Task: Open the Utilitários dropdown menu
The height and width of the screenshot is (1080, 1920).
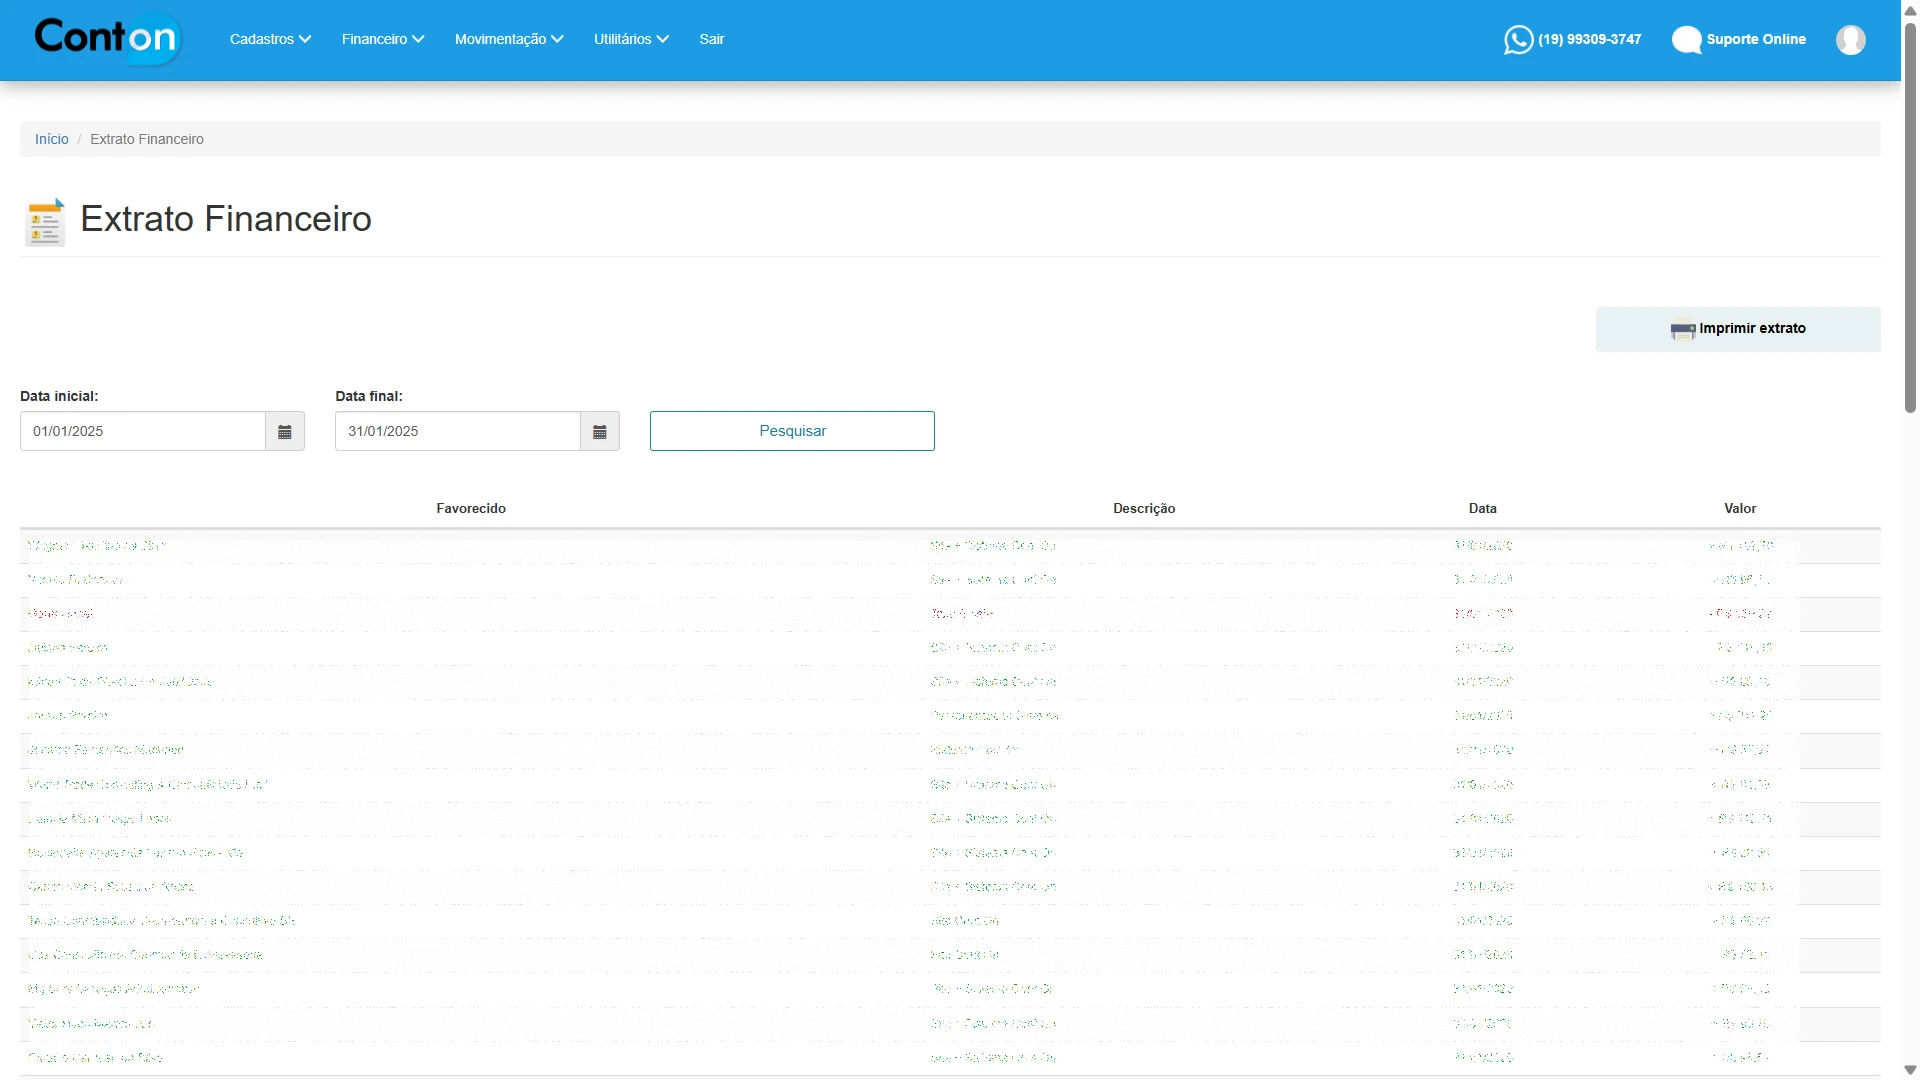Action: point(631,39)
